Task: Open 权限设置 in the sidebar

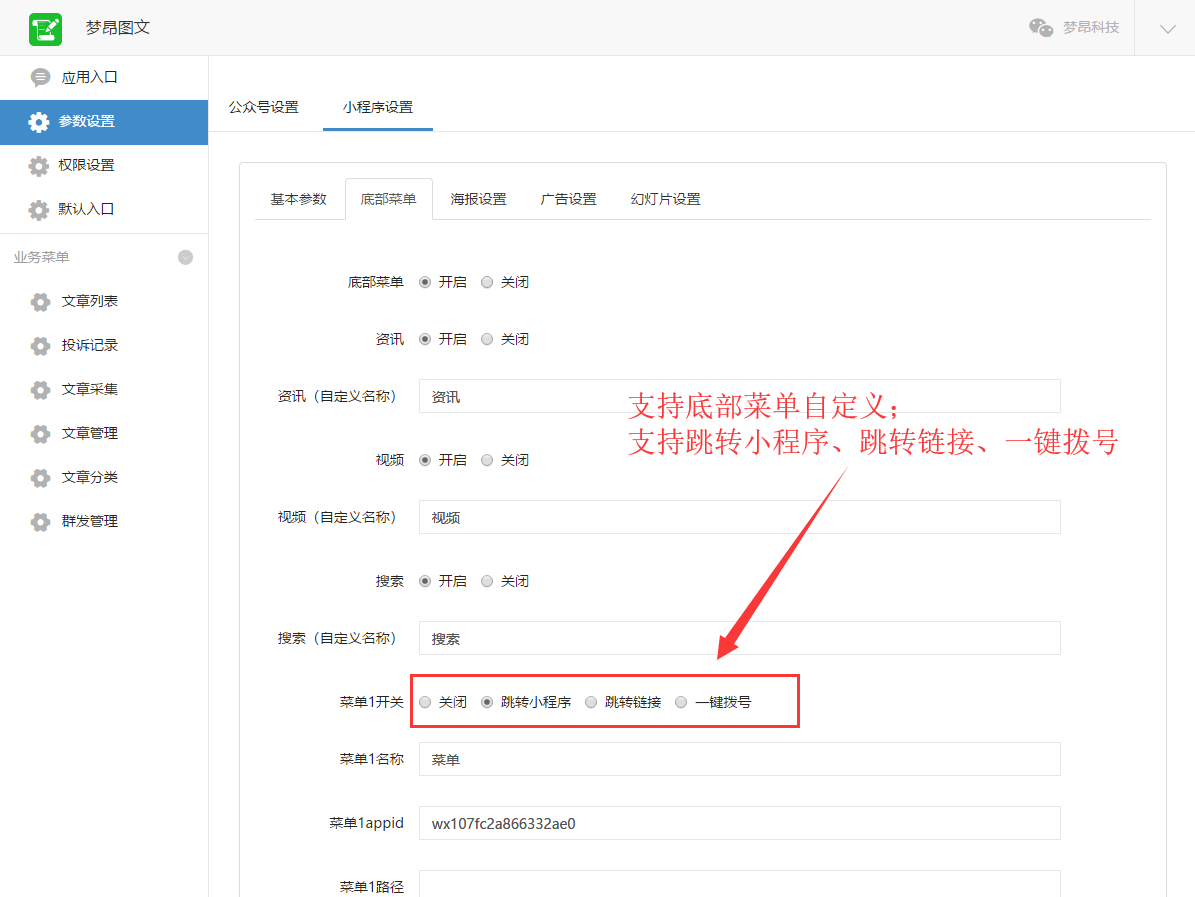Action: point(104,165)
